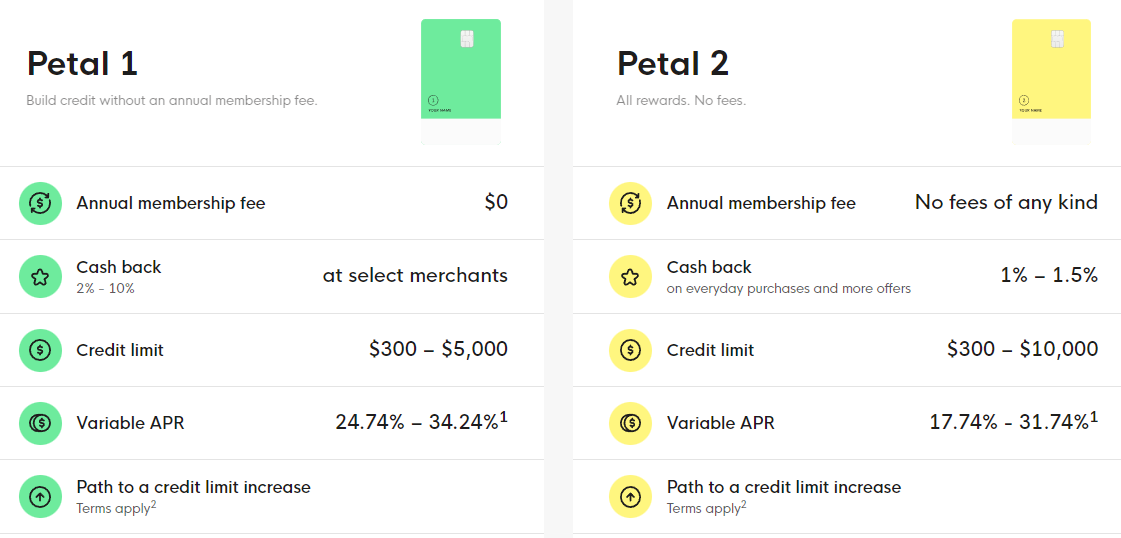Click Petal 2 variable APR coins icon

(630, 424)
